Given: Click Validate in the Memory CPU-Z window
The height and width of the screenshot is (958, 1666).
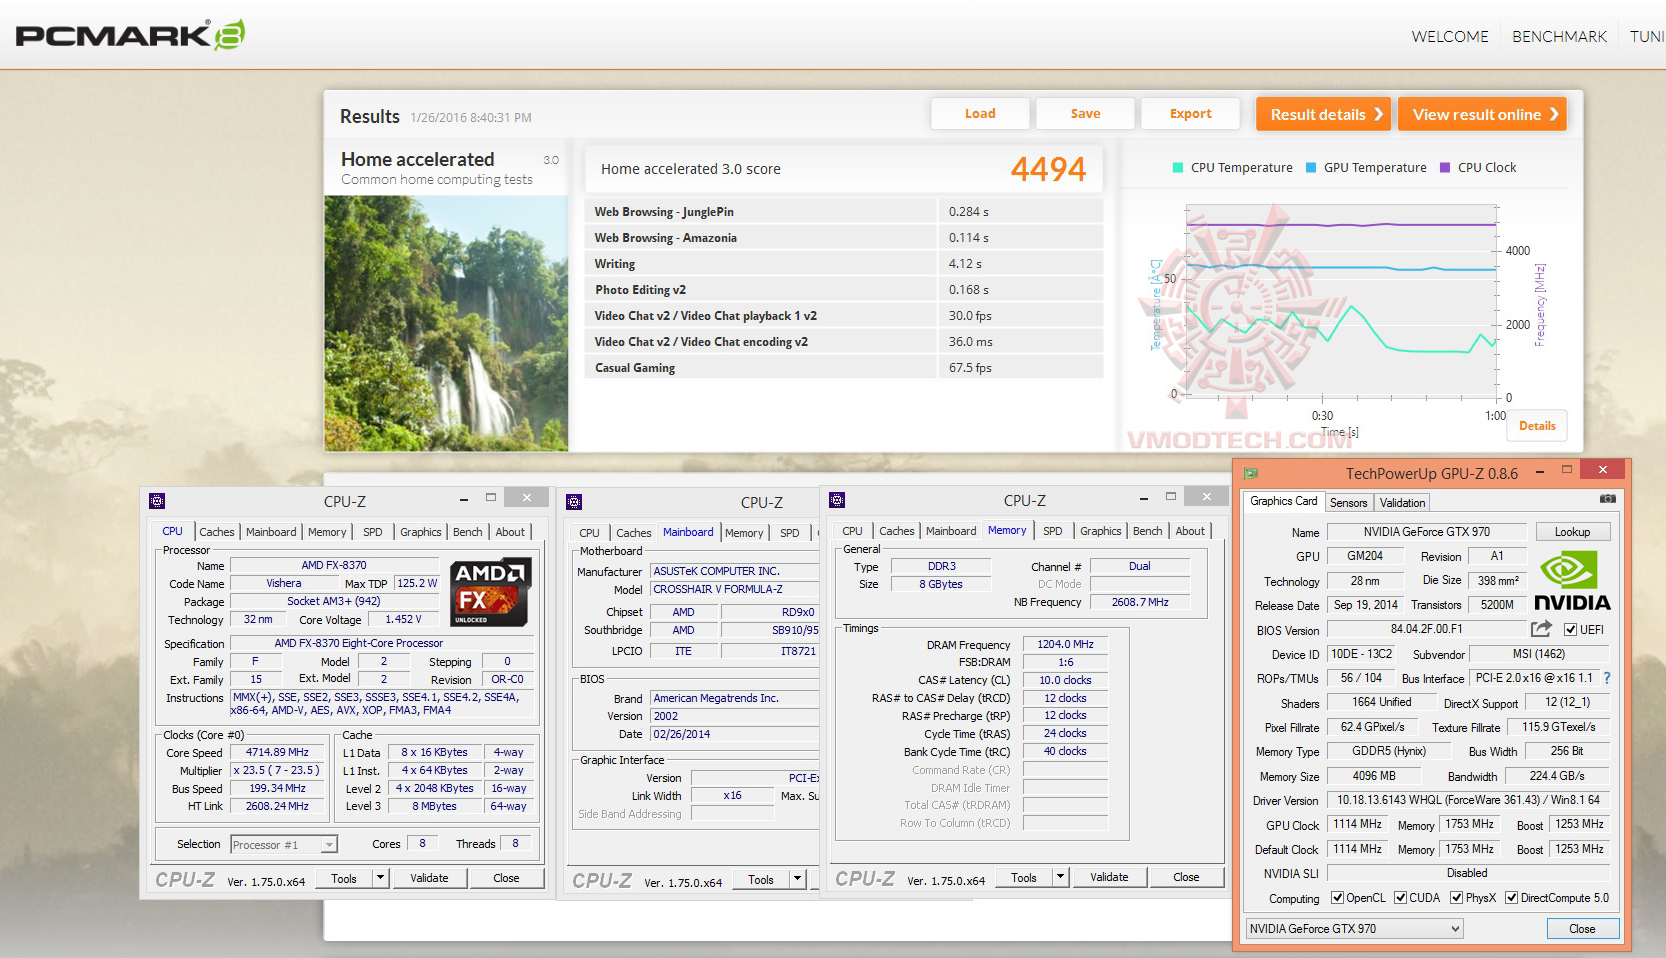Looking at the screenshot, I should tap(1109, 877).
